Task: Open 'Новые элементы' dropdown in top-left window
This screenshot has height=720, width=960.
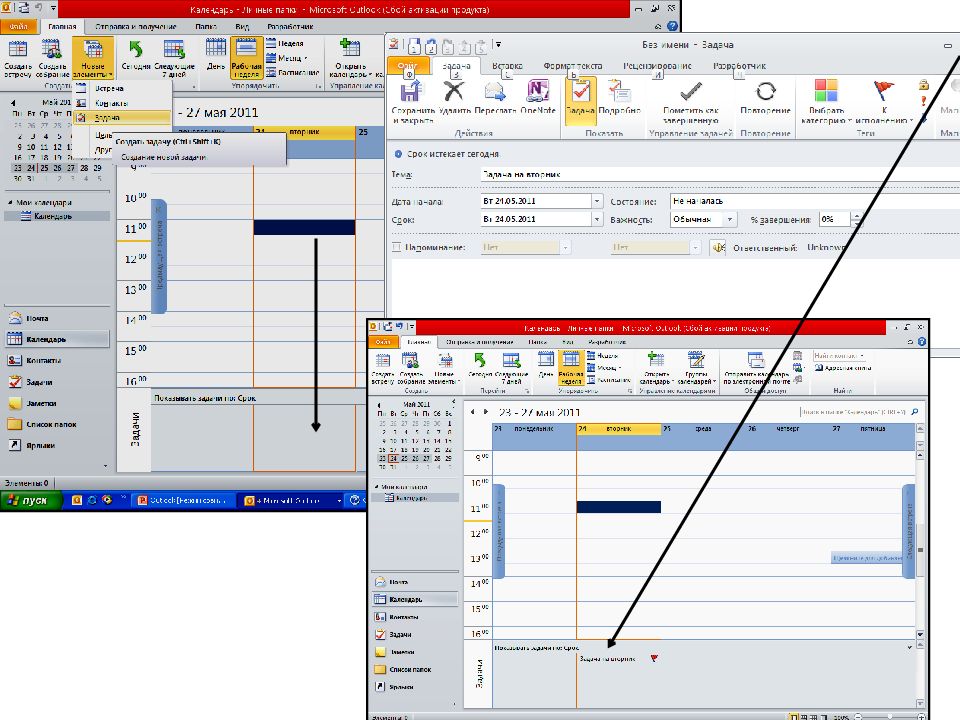Action: [92, 58]
